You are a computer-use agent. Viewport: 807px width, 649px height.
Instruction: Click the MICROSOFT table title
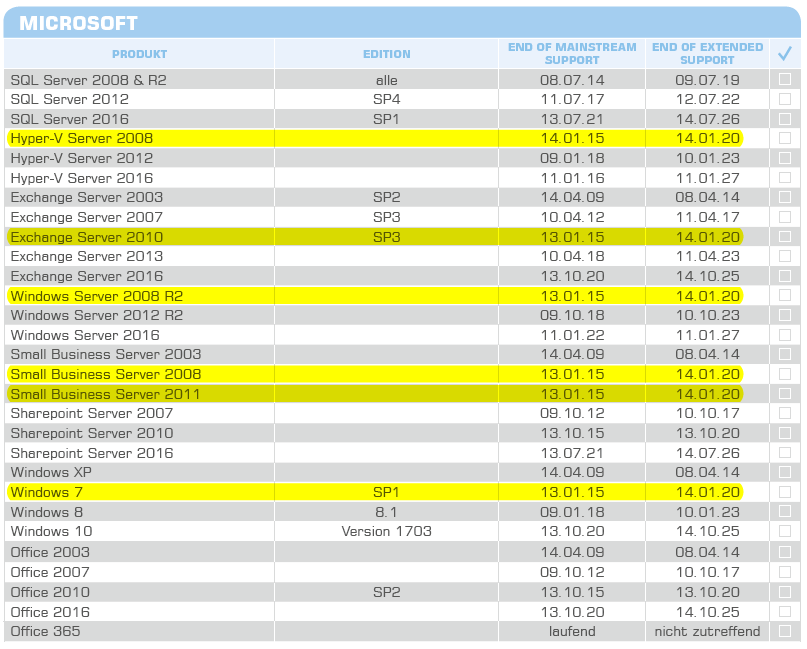tap(78, 23)
